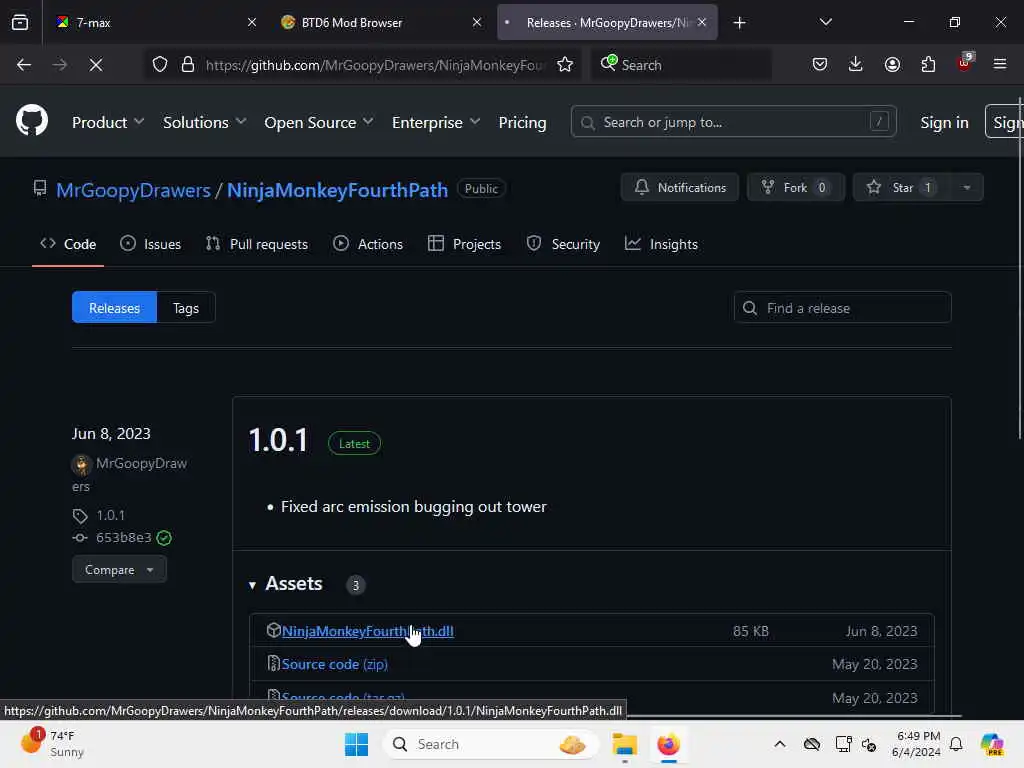The height and width of the screenshot is (768, 1024).
Task: Expand the Enterprise menu
Action: pyautogui.click(x=436, y=122)
